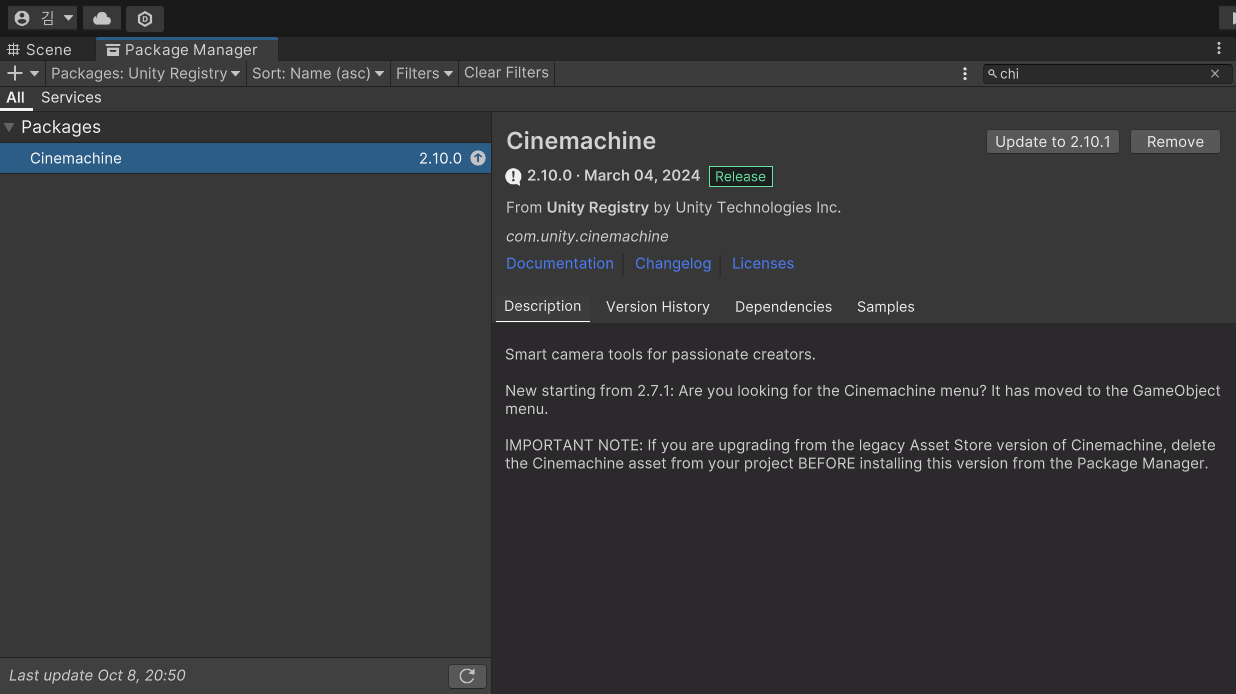Switch to the Scene tab
Screen dimensions: 1236x694
click(x=40, y=49)
